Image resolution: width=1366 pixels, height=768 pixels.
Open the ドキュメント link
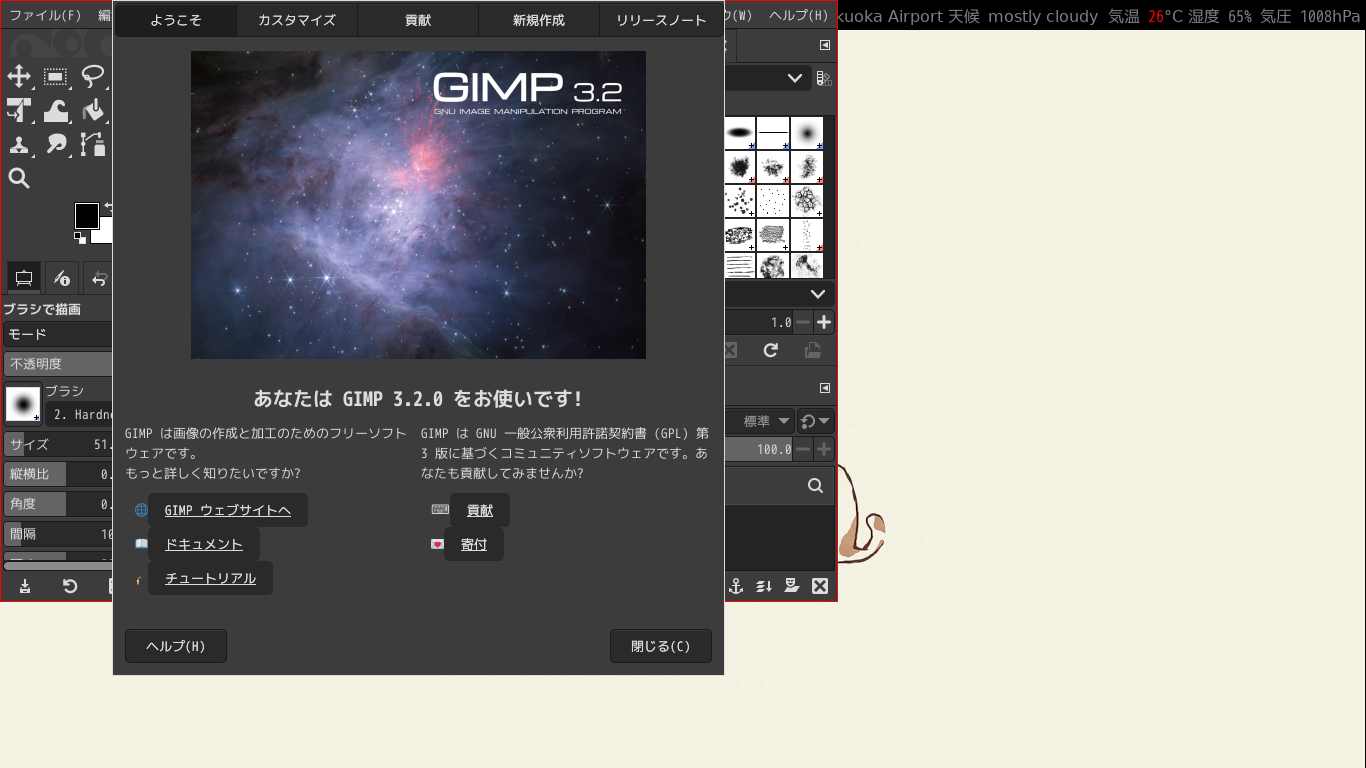(204, 544)
